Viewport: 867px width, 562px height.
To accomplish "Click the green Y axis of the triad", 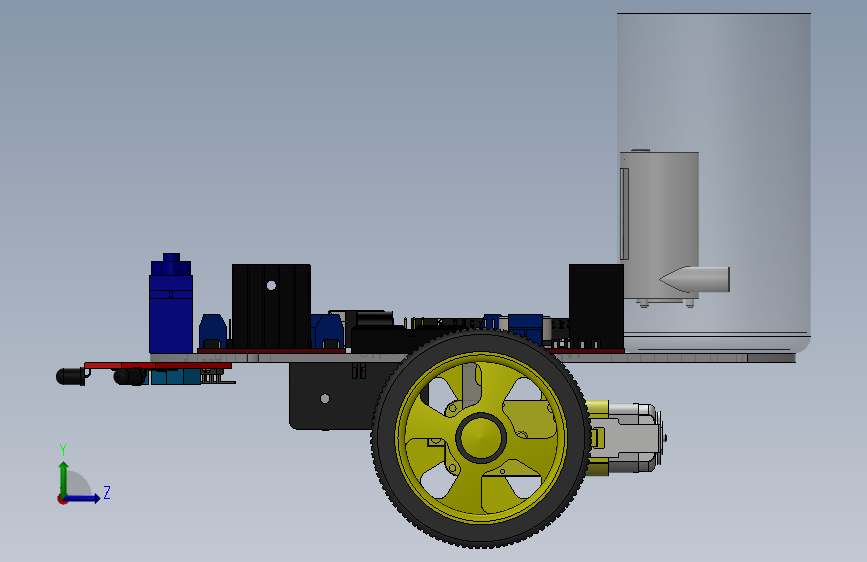I will (64, 478).
